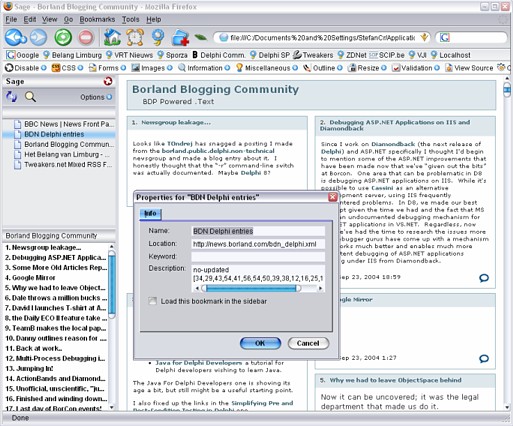The height and width of the screenshot is (426, 513).
Task: Open the Sage Options dropdown
Action: pos(96,97)
